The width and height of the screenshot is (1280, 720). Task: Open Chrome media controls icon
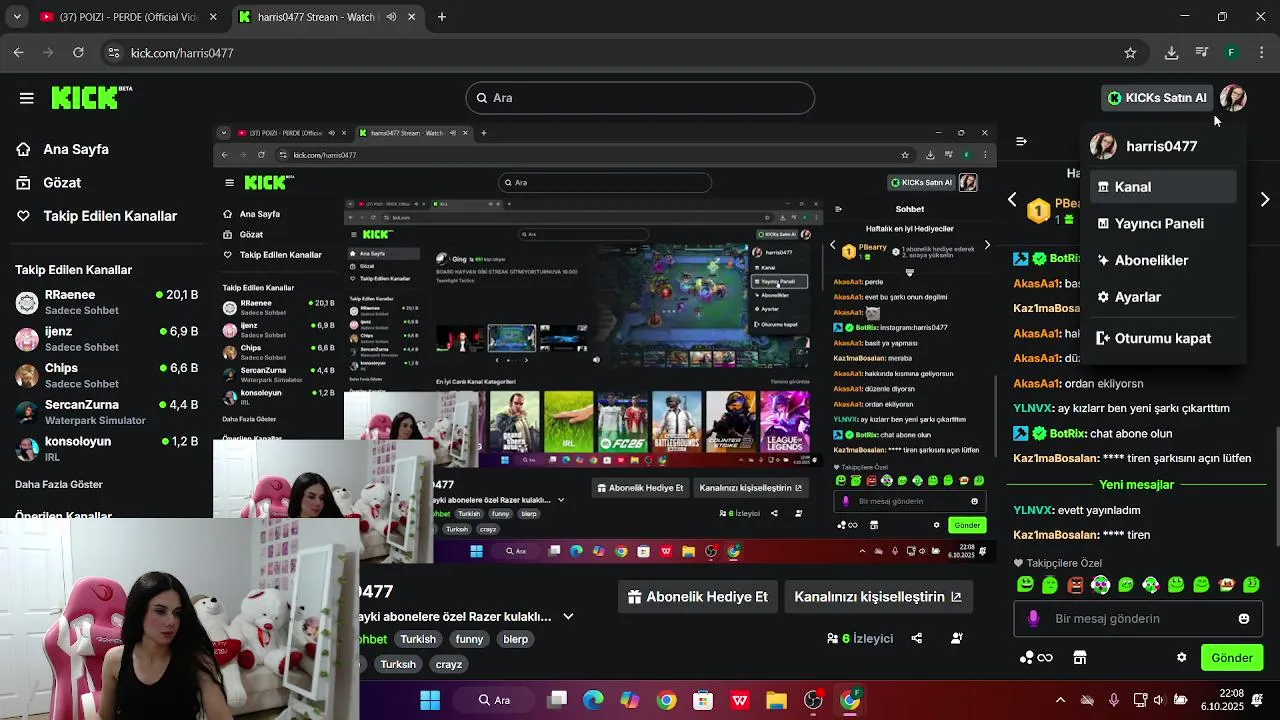[1202, 53]
